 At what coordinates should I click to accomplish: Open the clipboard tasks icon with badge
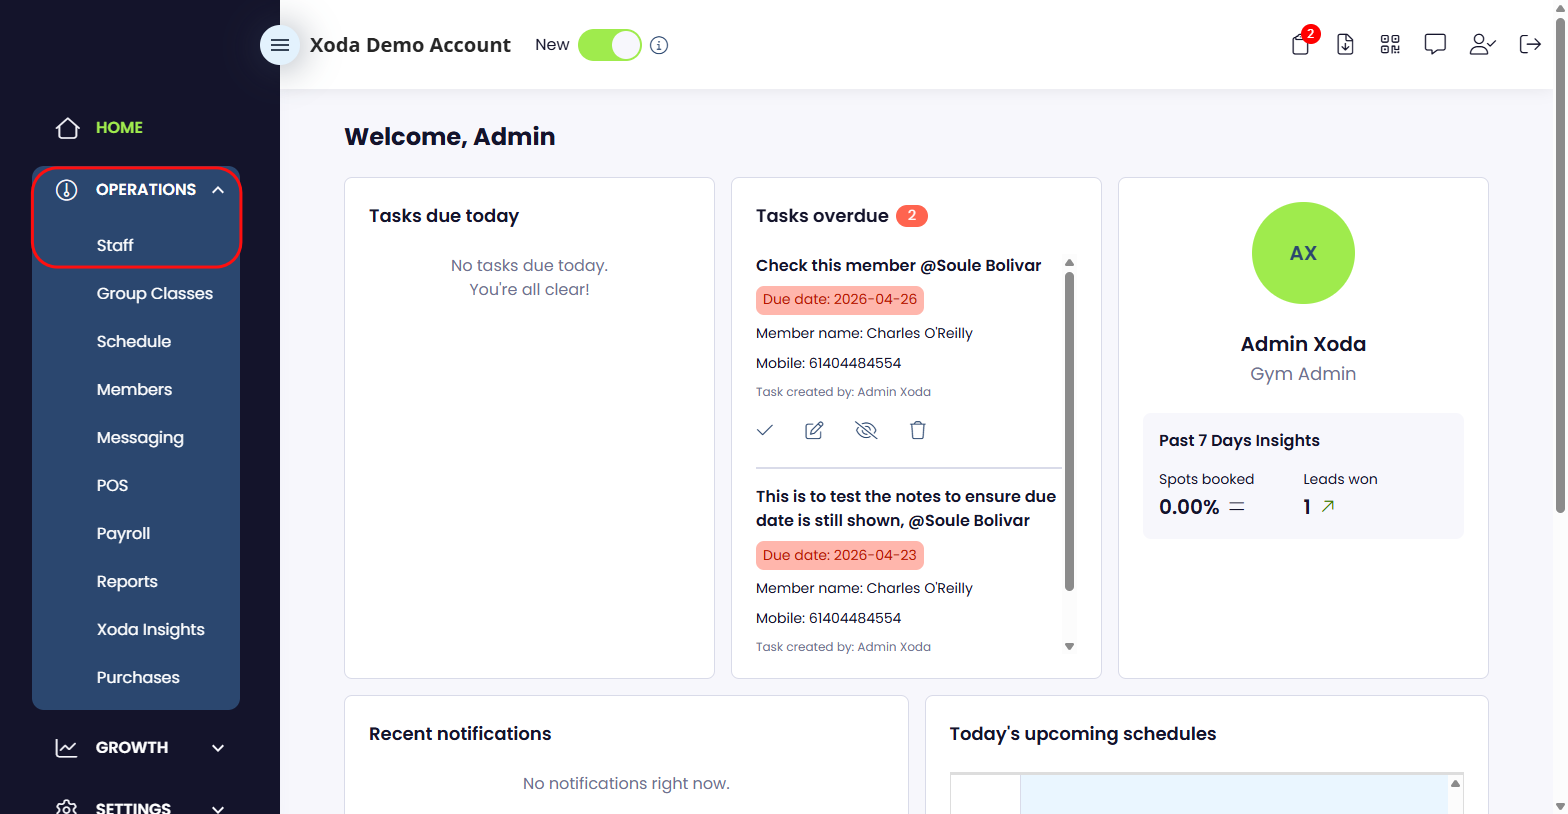pos(1301,43)
